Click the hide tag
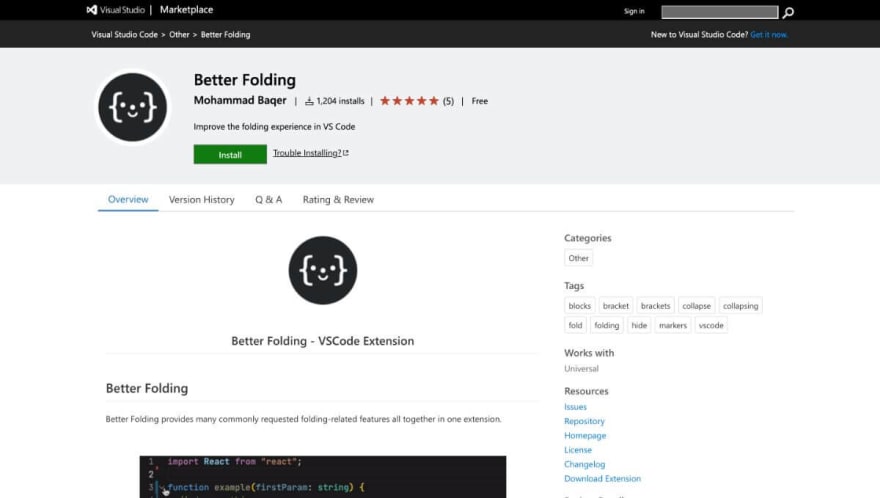Image resolution: width=880 pixels, height=498 pixels. 639,326
